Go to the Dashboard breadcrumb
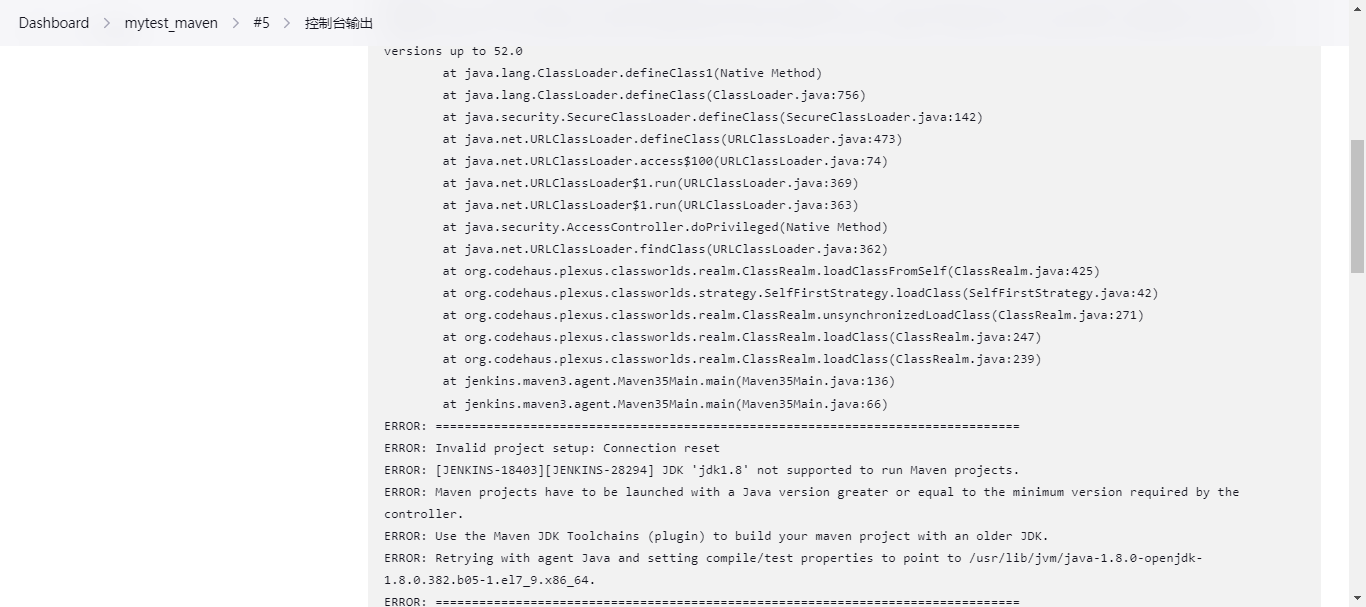Viewport: 1366px width, 607px height. pyautogui.click(x=53, y=23)
